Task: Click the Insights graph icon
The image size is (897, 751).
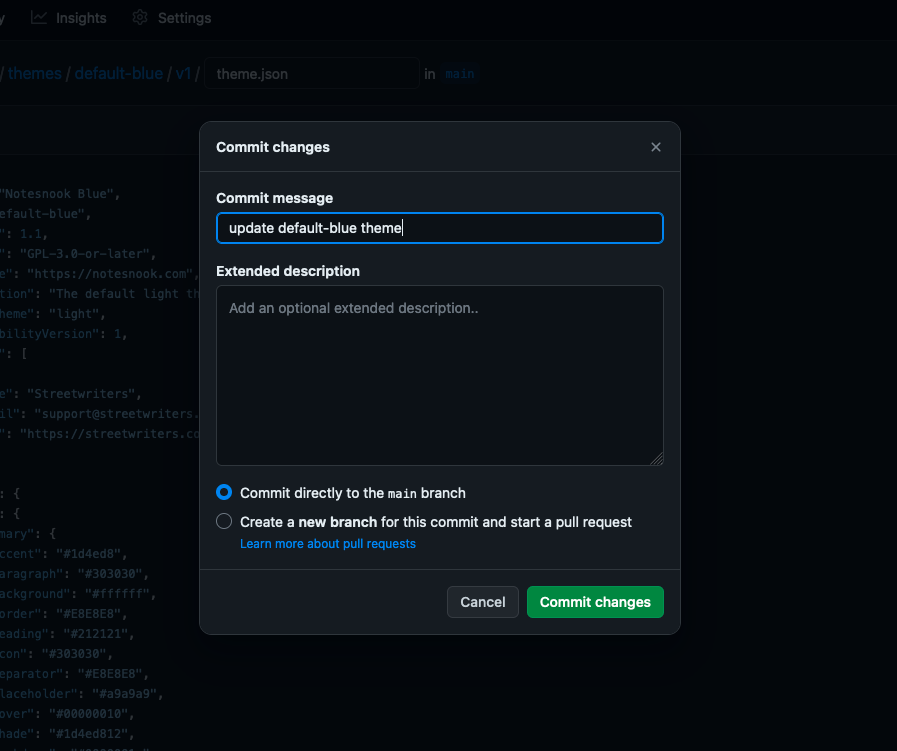Action: [39, 18]
